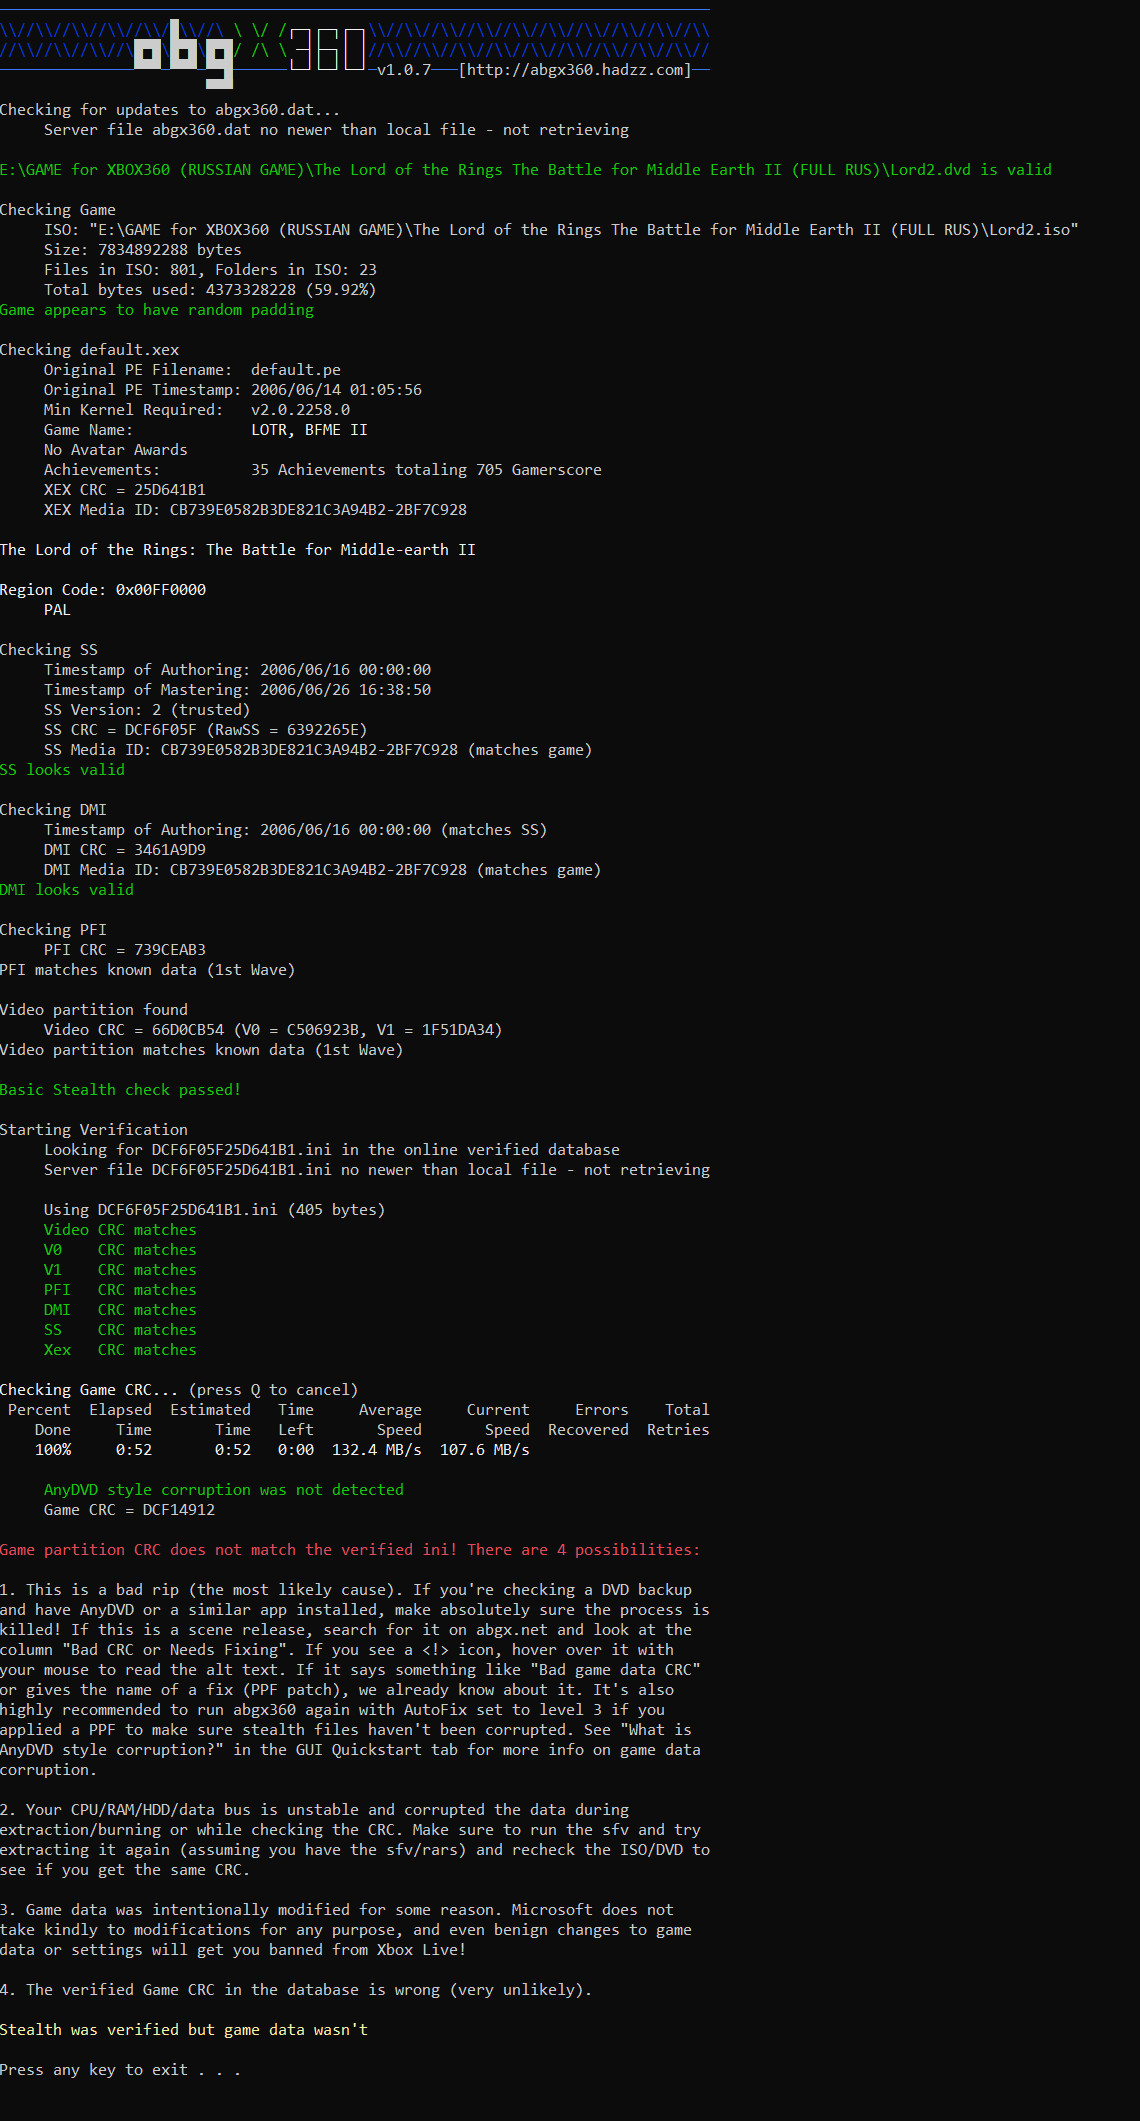Click 'Min Kernel Required: v2.0.2258.0' line
Viewport: 1140px width, 2121px height.
[197, 410]
